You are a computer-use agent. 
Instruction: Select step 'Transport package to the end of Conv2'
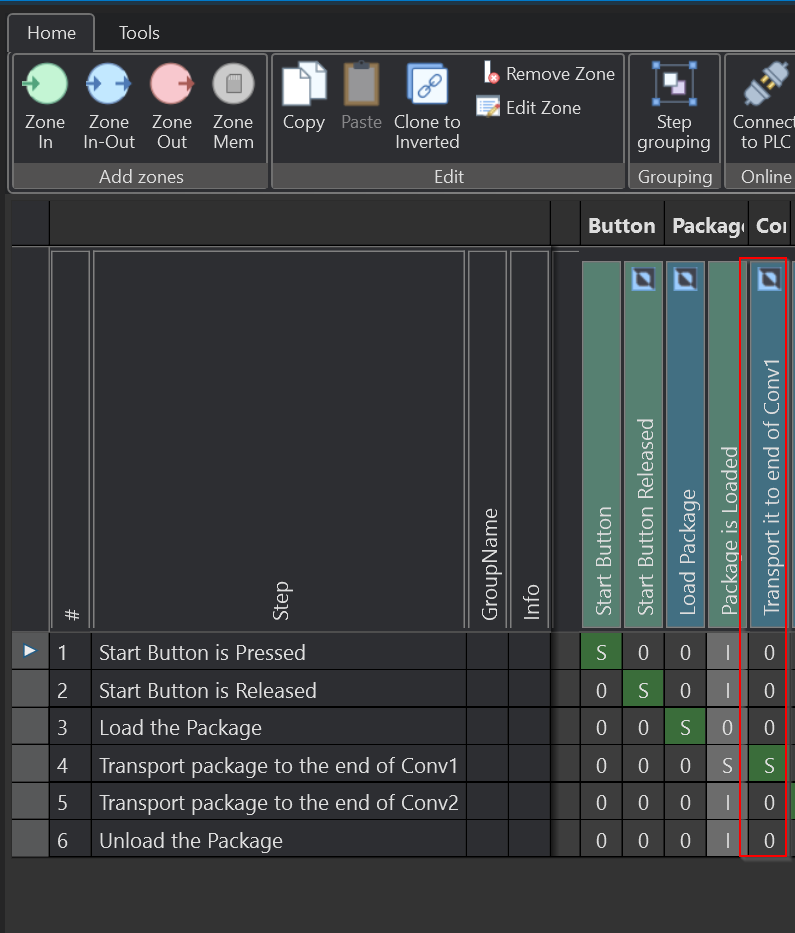[278, 803]
